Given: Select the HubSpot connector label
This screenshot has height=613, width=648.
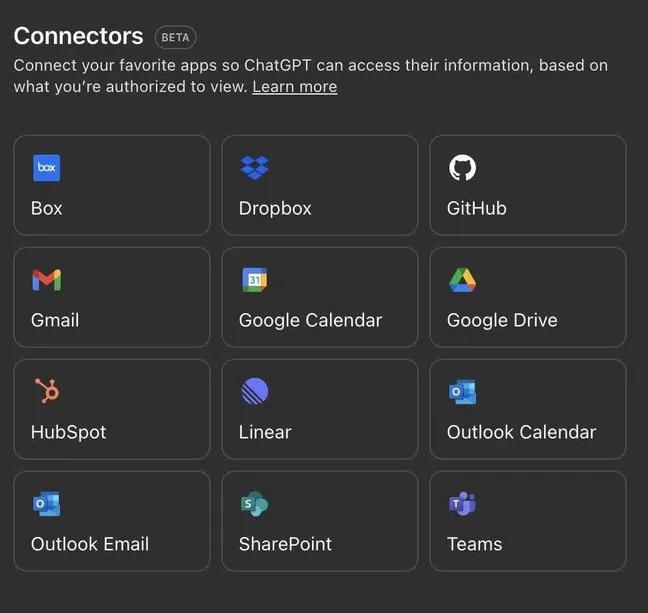Looking at the screenshot, I should (68, 432).
